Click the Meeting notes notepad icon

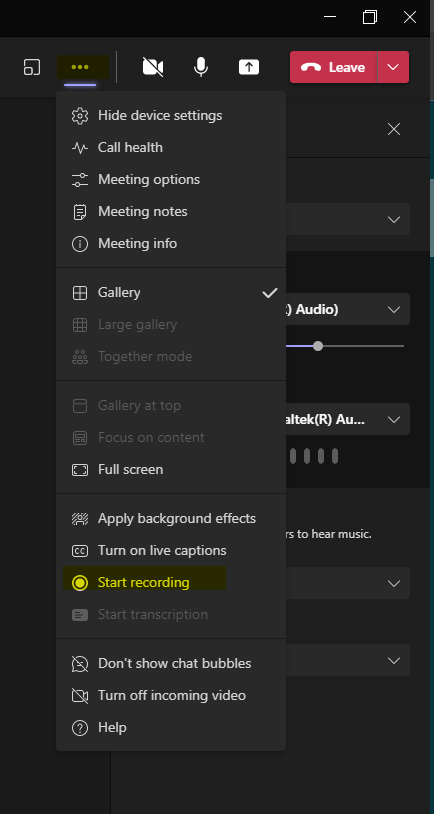pos(80,212)
